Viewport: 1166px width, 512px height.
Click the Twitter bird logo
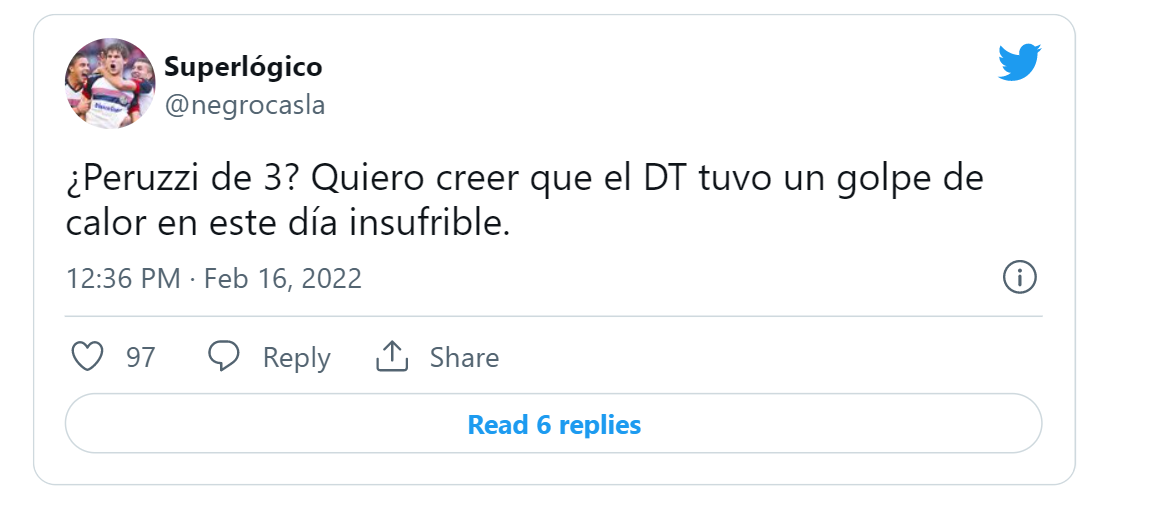(x=1020, y=62)
